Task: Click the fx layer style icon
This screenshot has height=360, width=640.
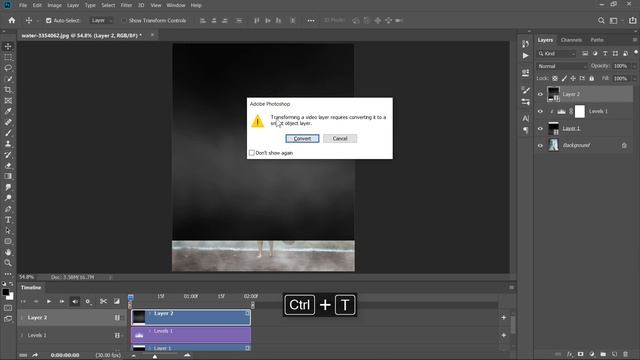Action: tap(569, 354)
